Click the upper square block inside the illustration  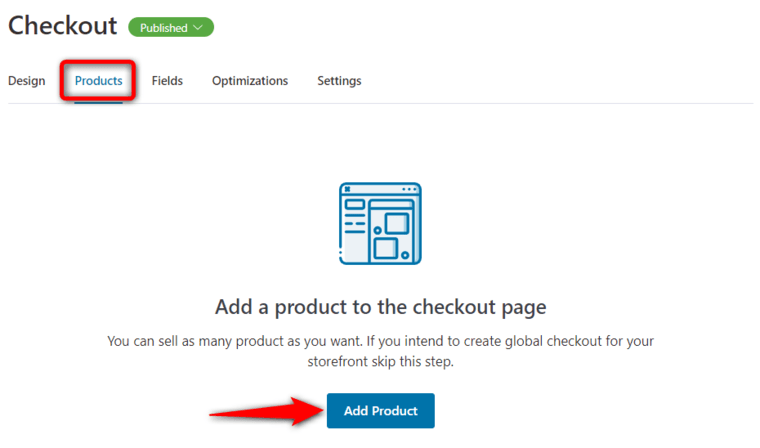[x=397, y=224]
